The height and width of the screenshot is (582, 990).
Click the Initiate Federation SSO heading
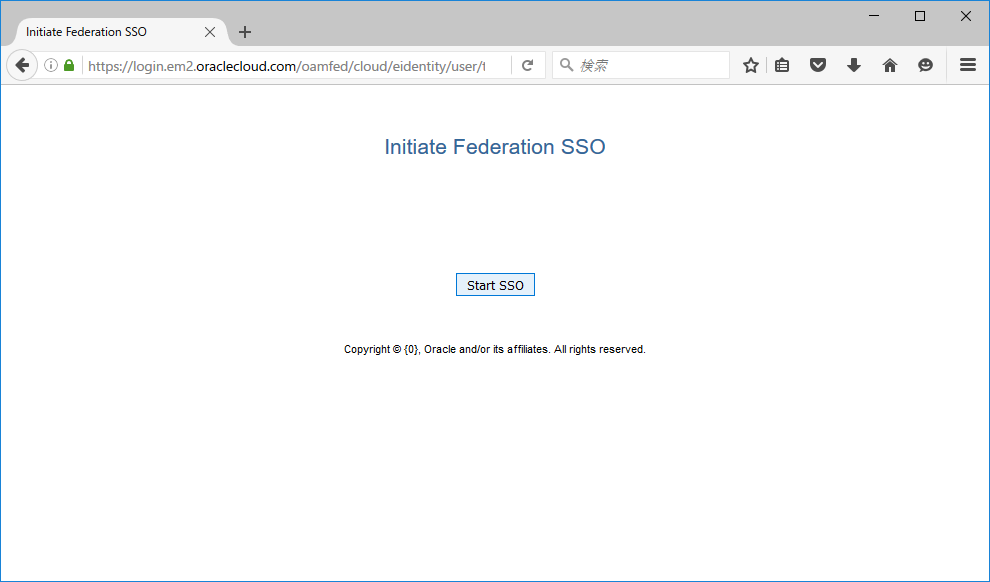click(x=495, y=147)
